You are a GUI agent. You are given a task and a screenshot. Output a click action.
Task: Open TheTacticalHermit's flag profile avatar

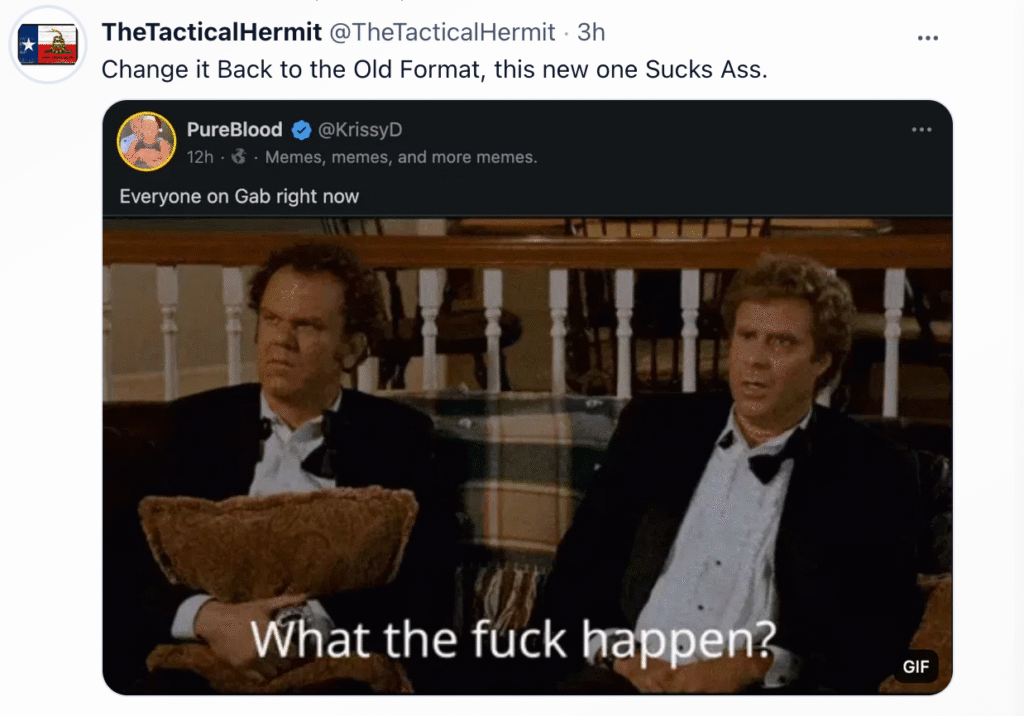48,45
